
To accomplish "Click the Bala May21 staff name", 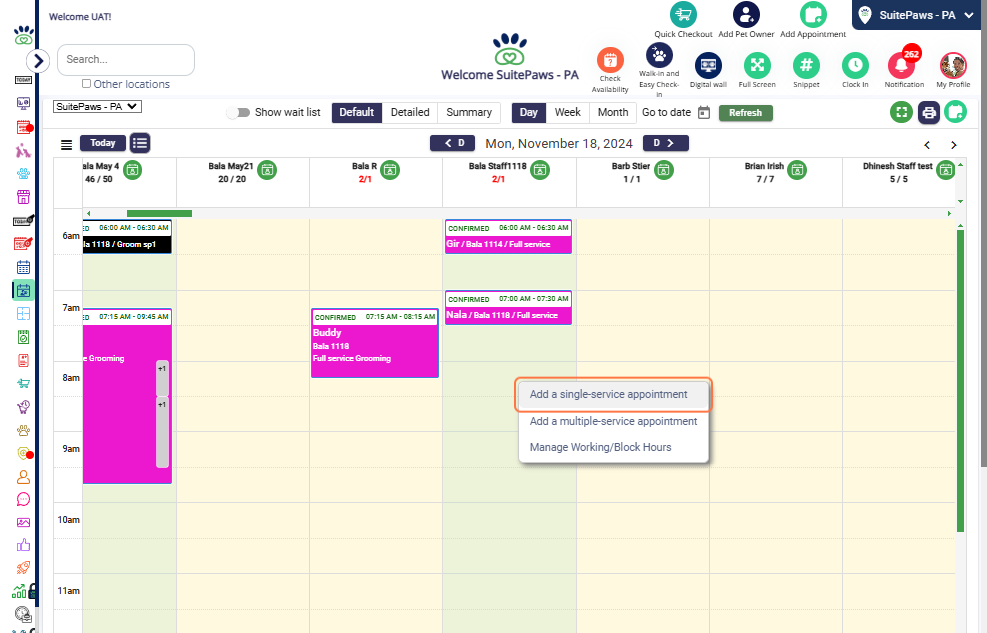I will (x=230, y=166).
